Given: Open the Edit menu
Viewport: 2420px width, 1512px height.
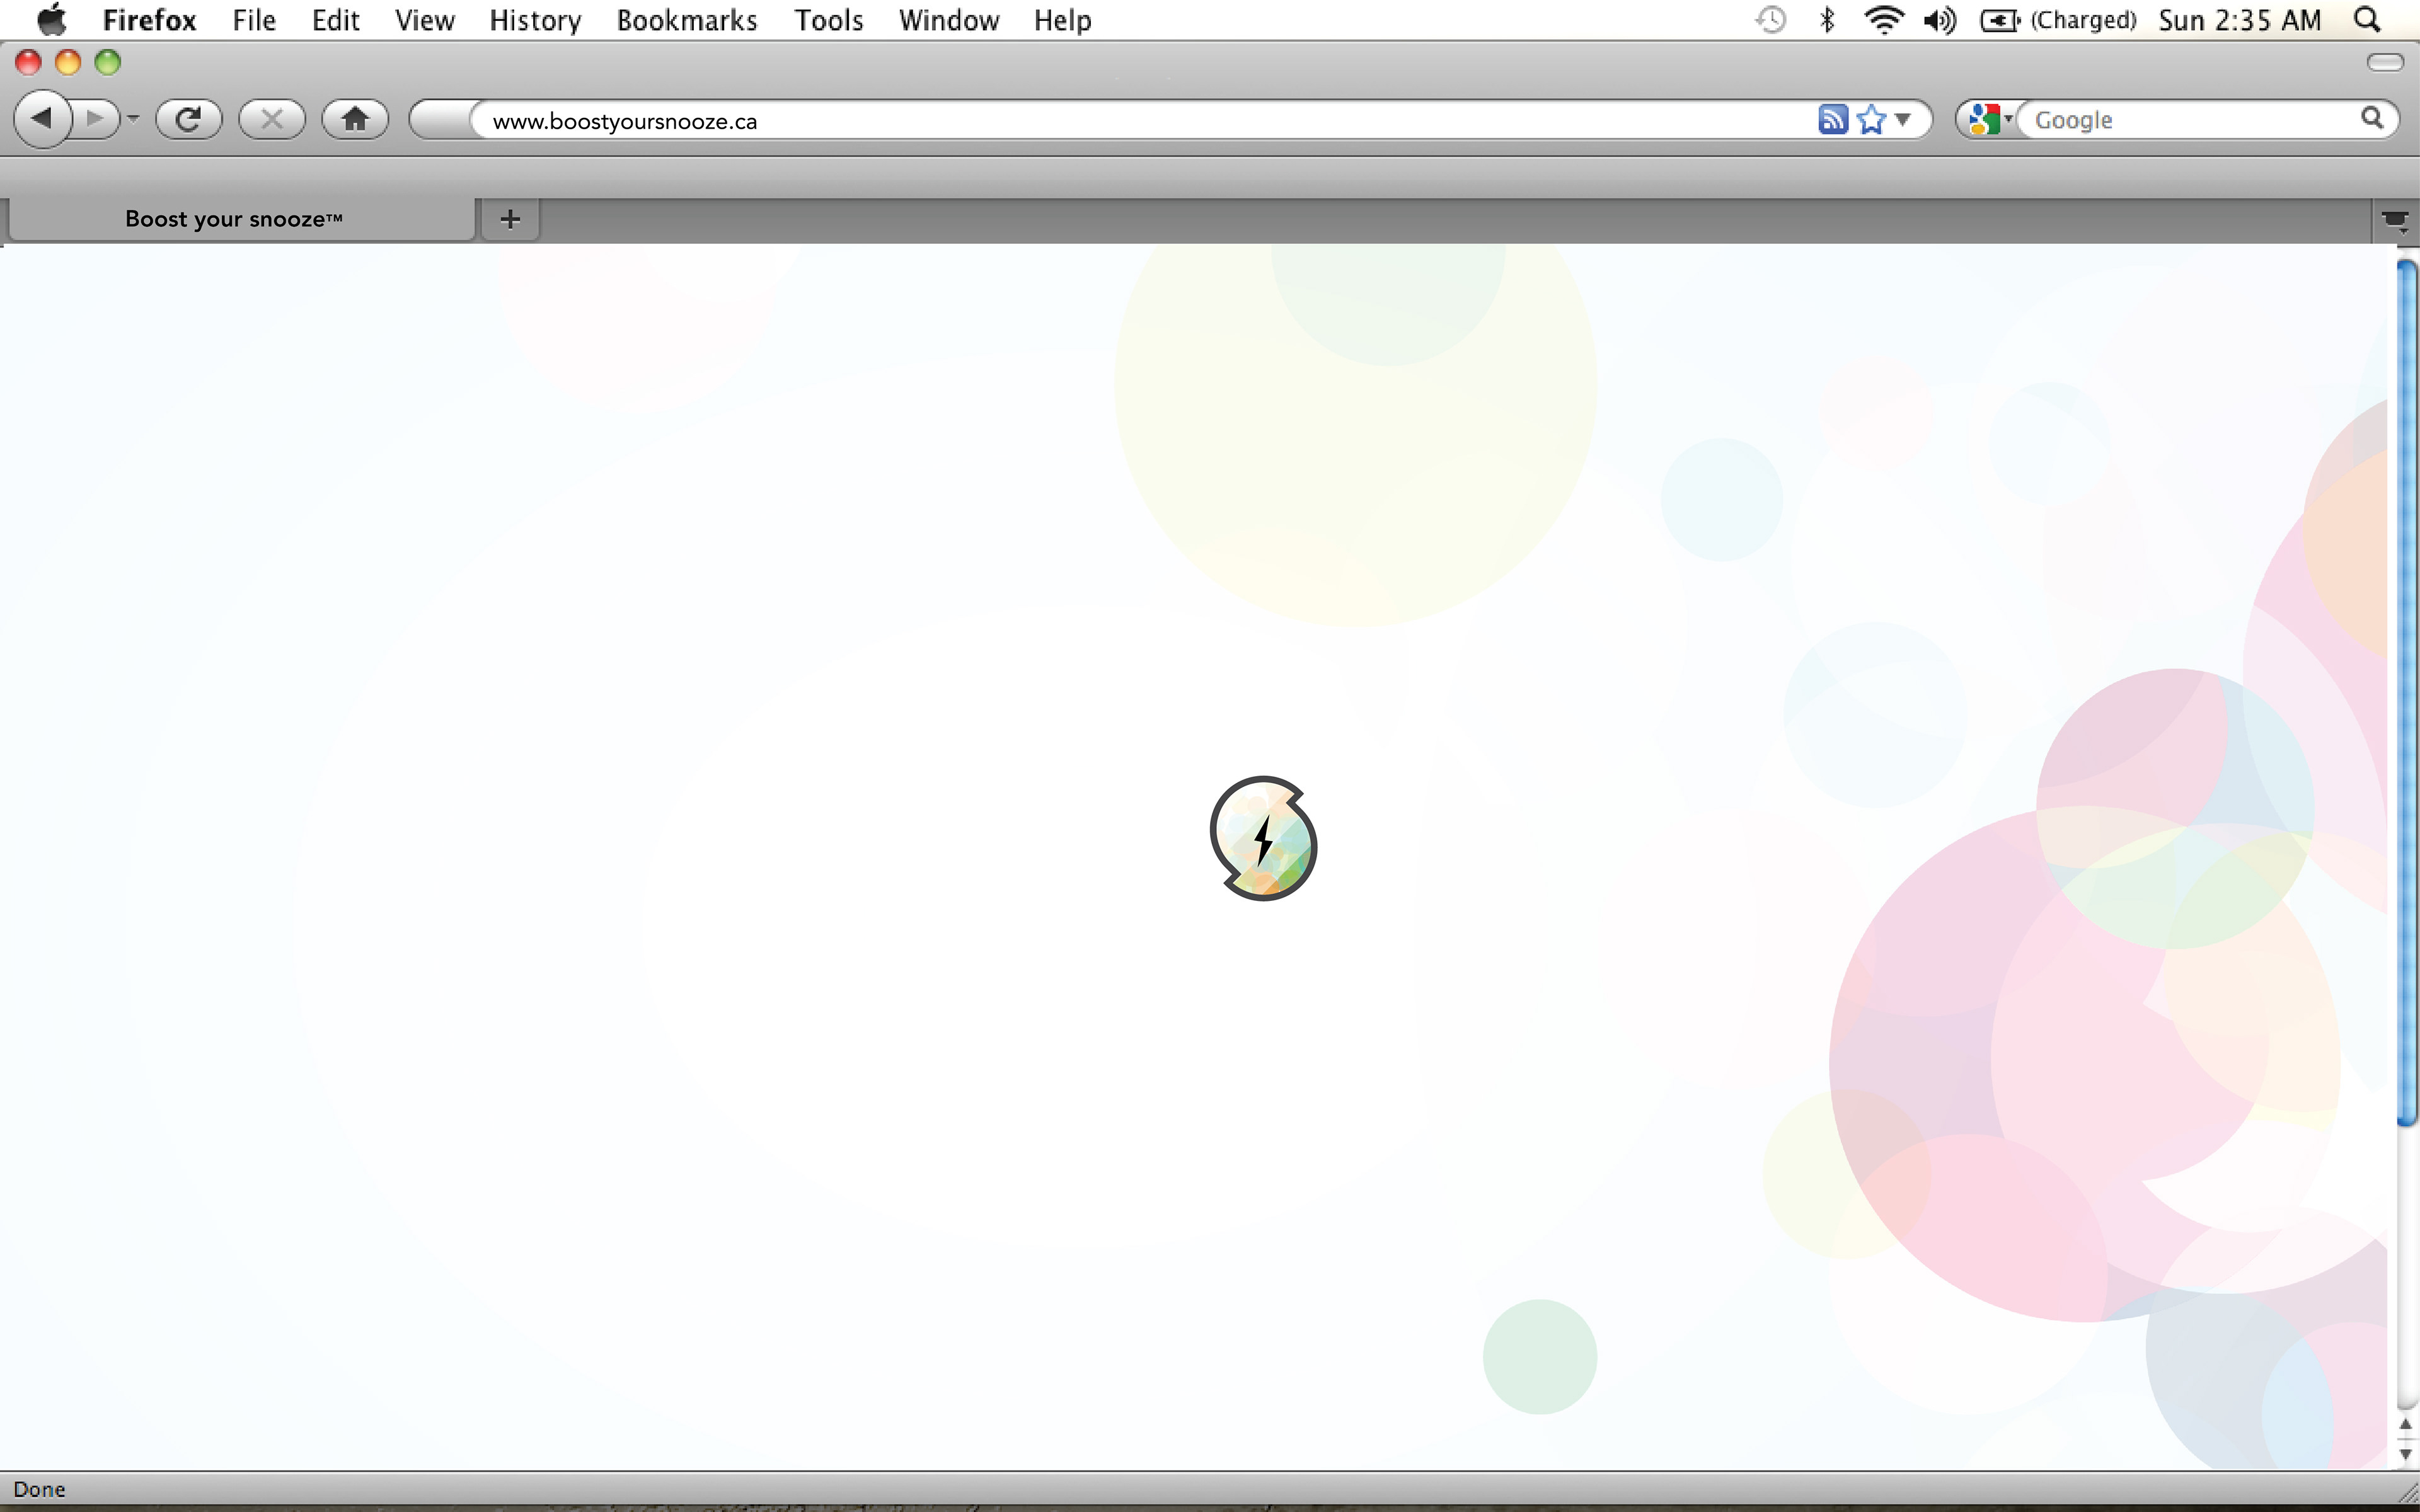Looking at the screenshot, I should click(335, 20).
